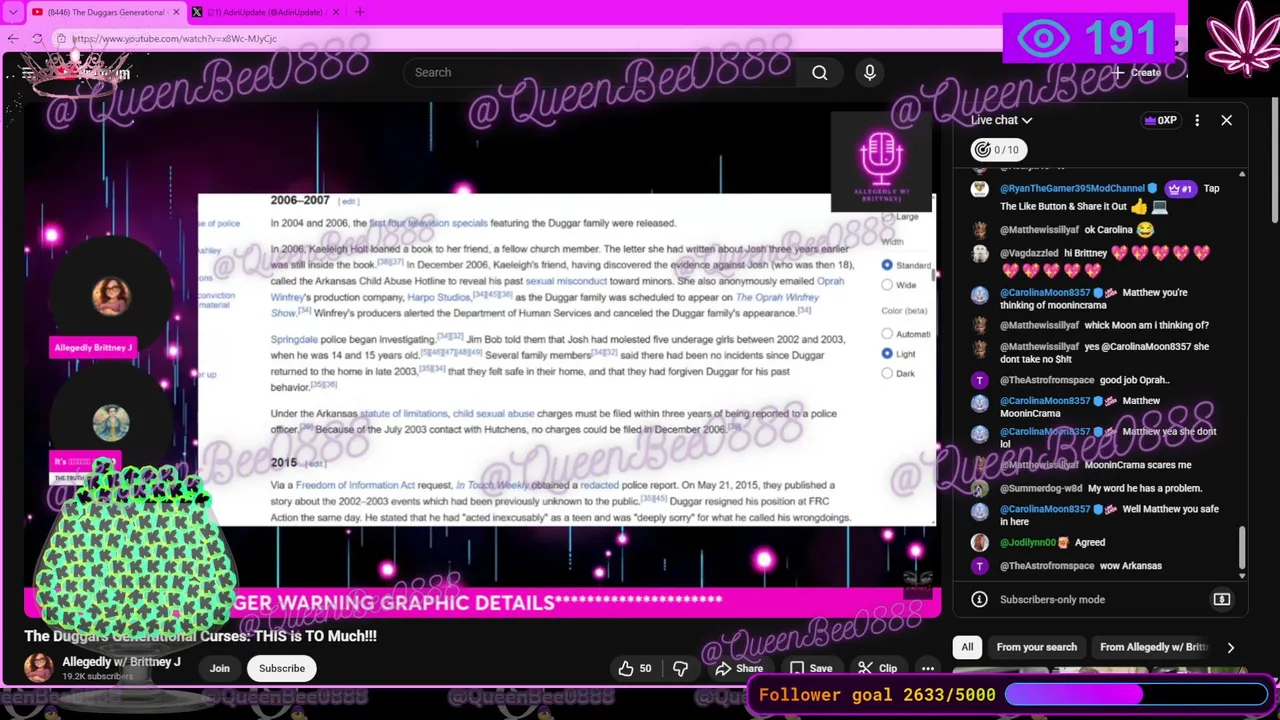Open child sexual abuse link
Image resolution: width=1280 pixels, height=720 pixels.
pyautogui.click(x=493, y=413)
